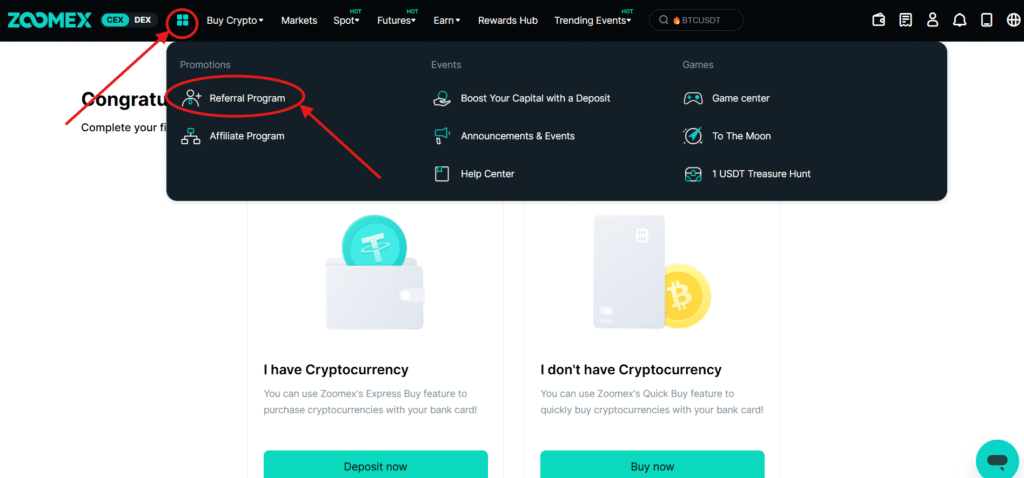The image size is (1024, 478).
Task: Switch to the CEX mode
Action: tap(115, 20)
